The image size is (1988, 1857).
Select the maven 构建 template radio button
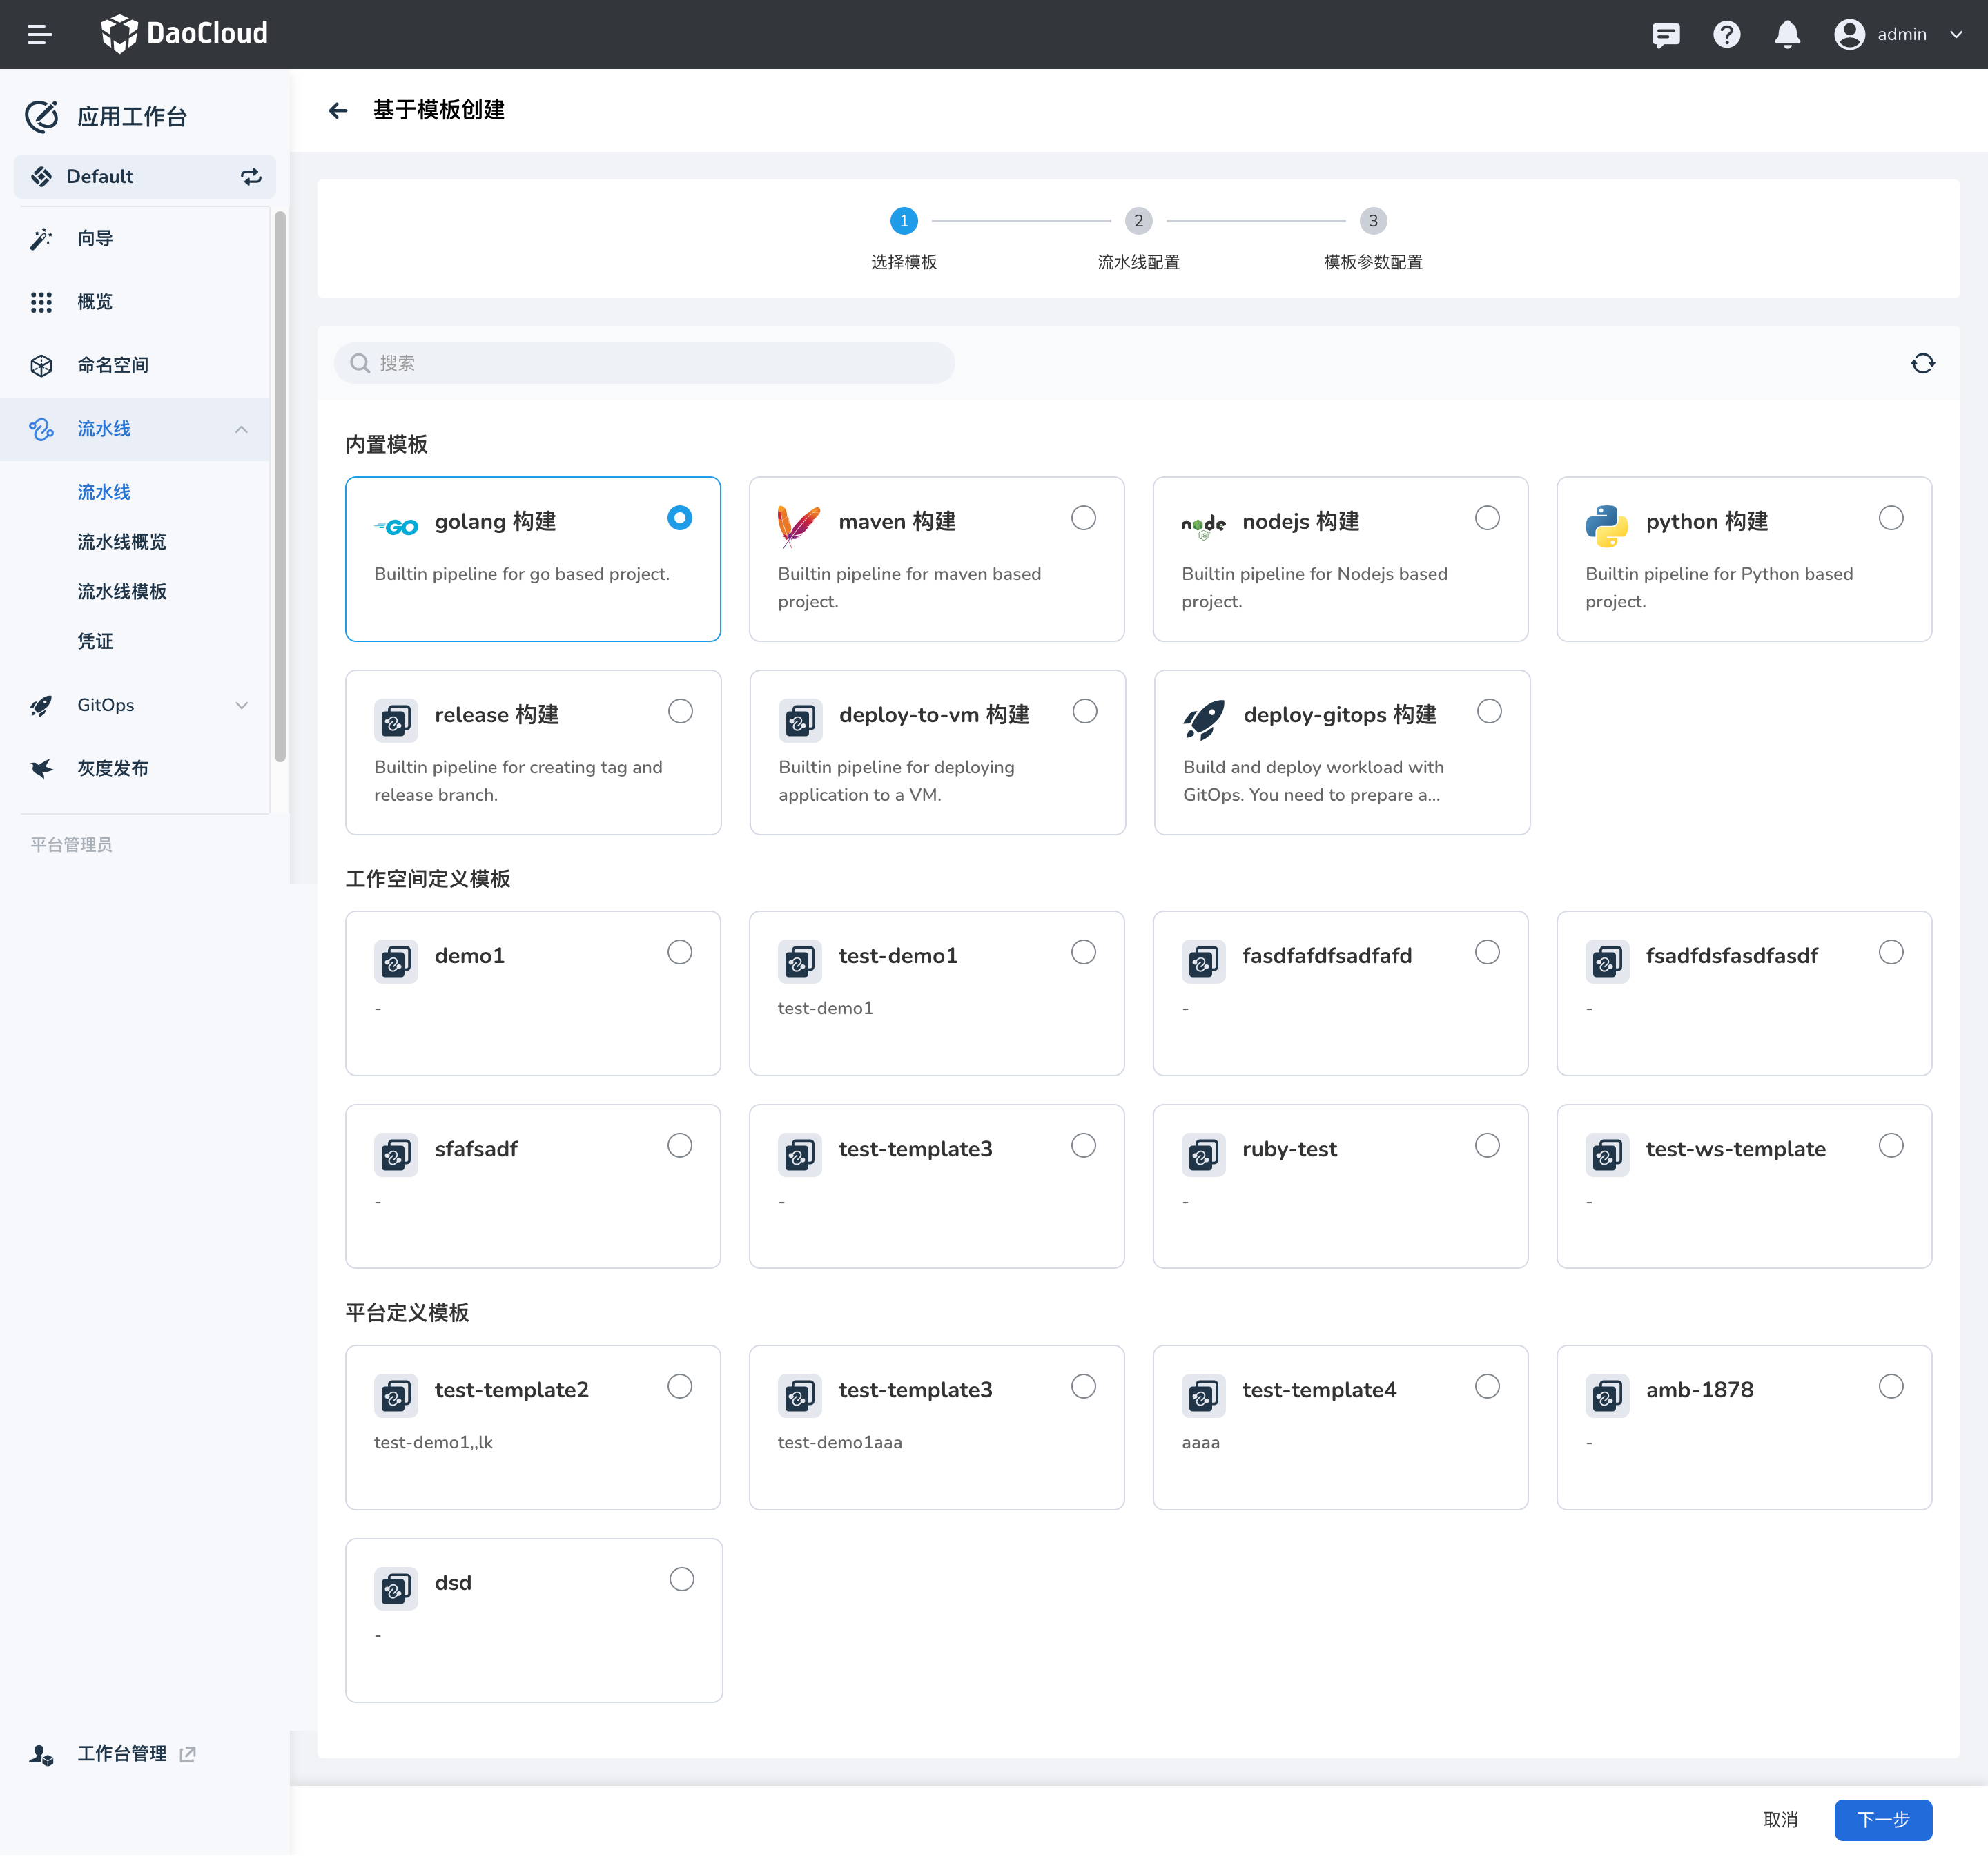(1083, 518)
